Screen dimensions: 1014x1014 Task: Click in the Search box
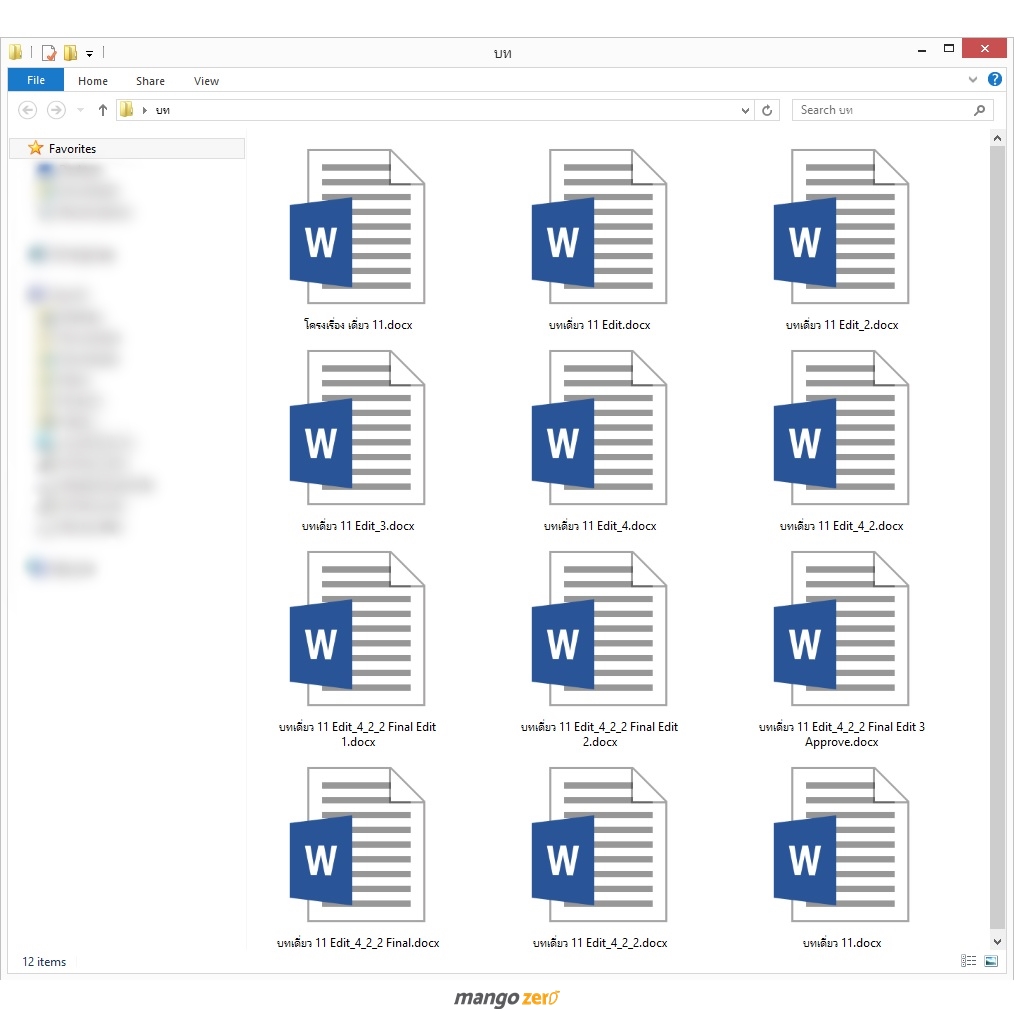[x=892, y=110]
